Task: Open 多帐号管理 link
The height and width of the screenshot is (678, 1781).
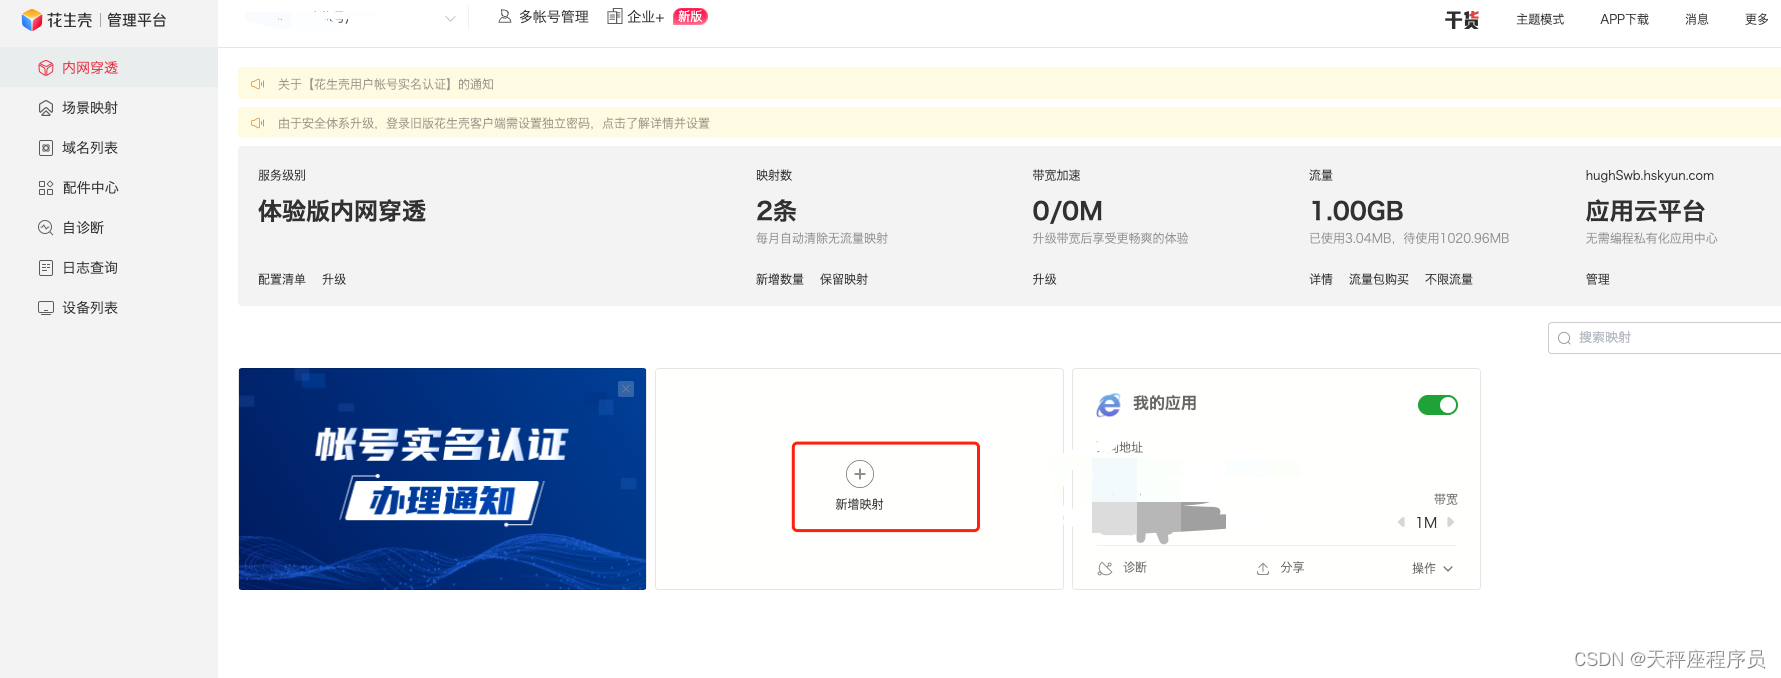Action: tap(543, 17)
